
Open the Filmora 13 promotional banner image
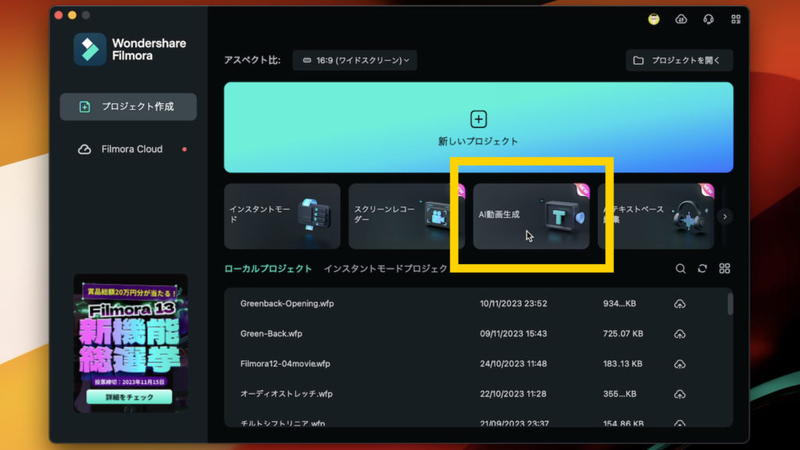(x=131, y=343)
